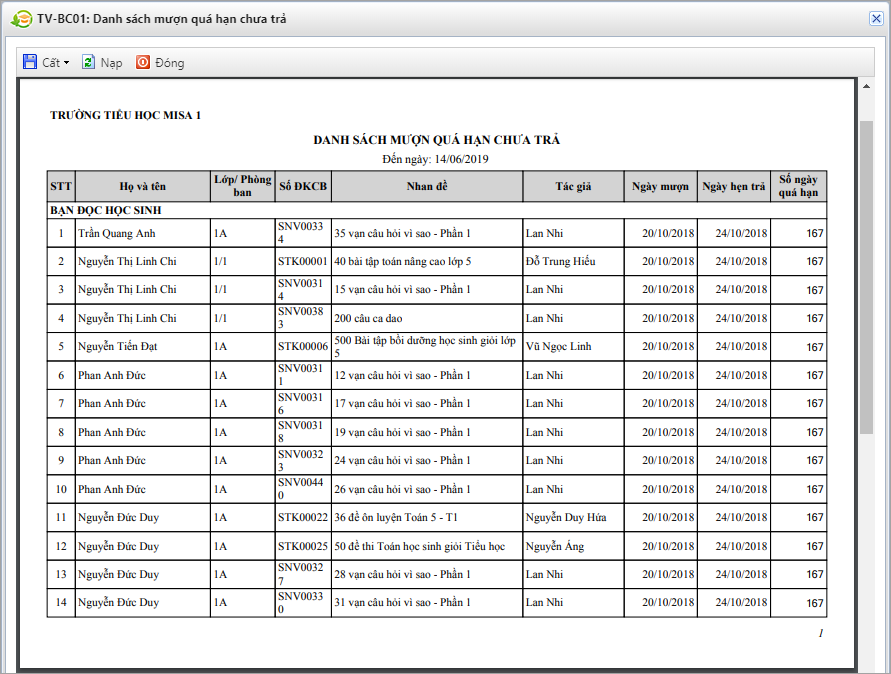This screenshot has height=674, width=891.
Task: Click the Ngày hẹn trả column header
Action: coord(734,186)
